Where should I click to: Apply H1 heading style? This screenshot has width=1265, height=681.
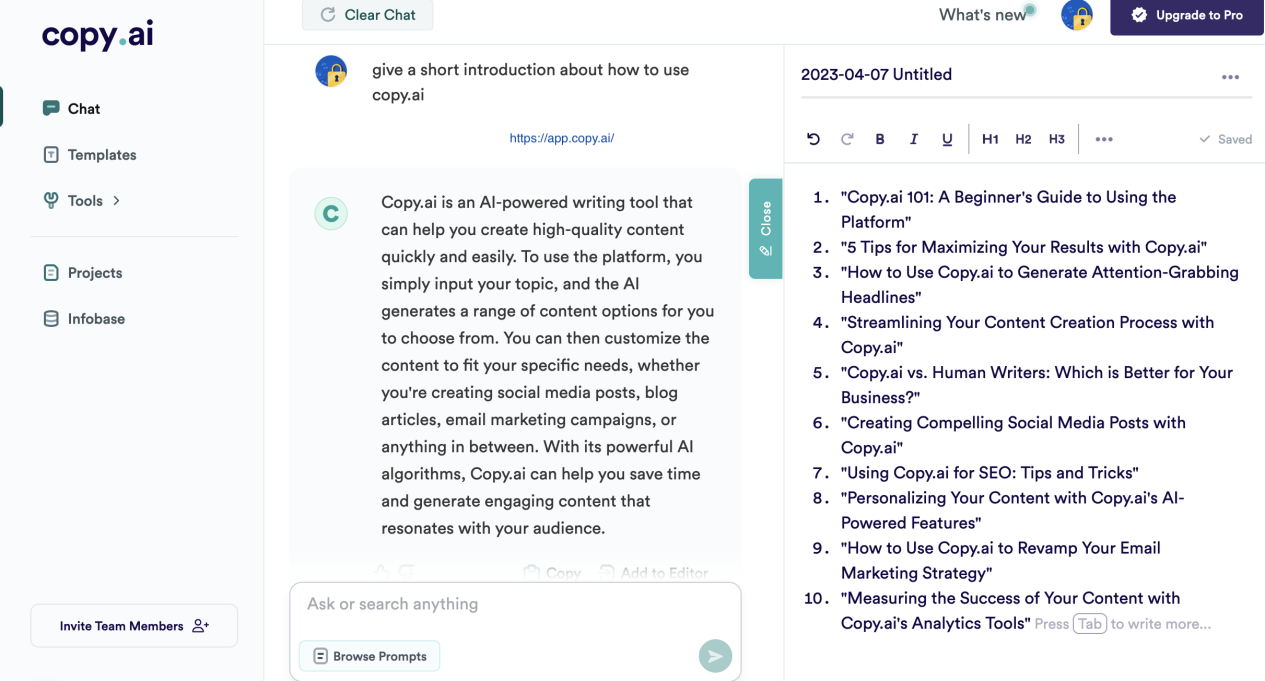pyautogui.click(x=990, y=139)
